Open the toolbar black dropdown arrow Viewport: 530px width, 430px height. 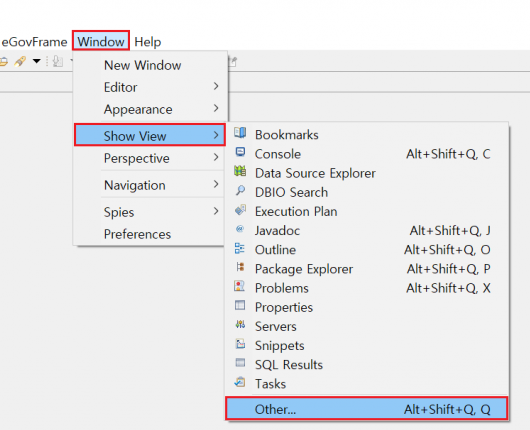point(37,61)
